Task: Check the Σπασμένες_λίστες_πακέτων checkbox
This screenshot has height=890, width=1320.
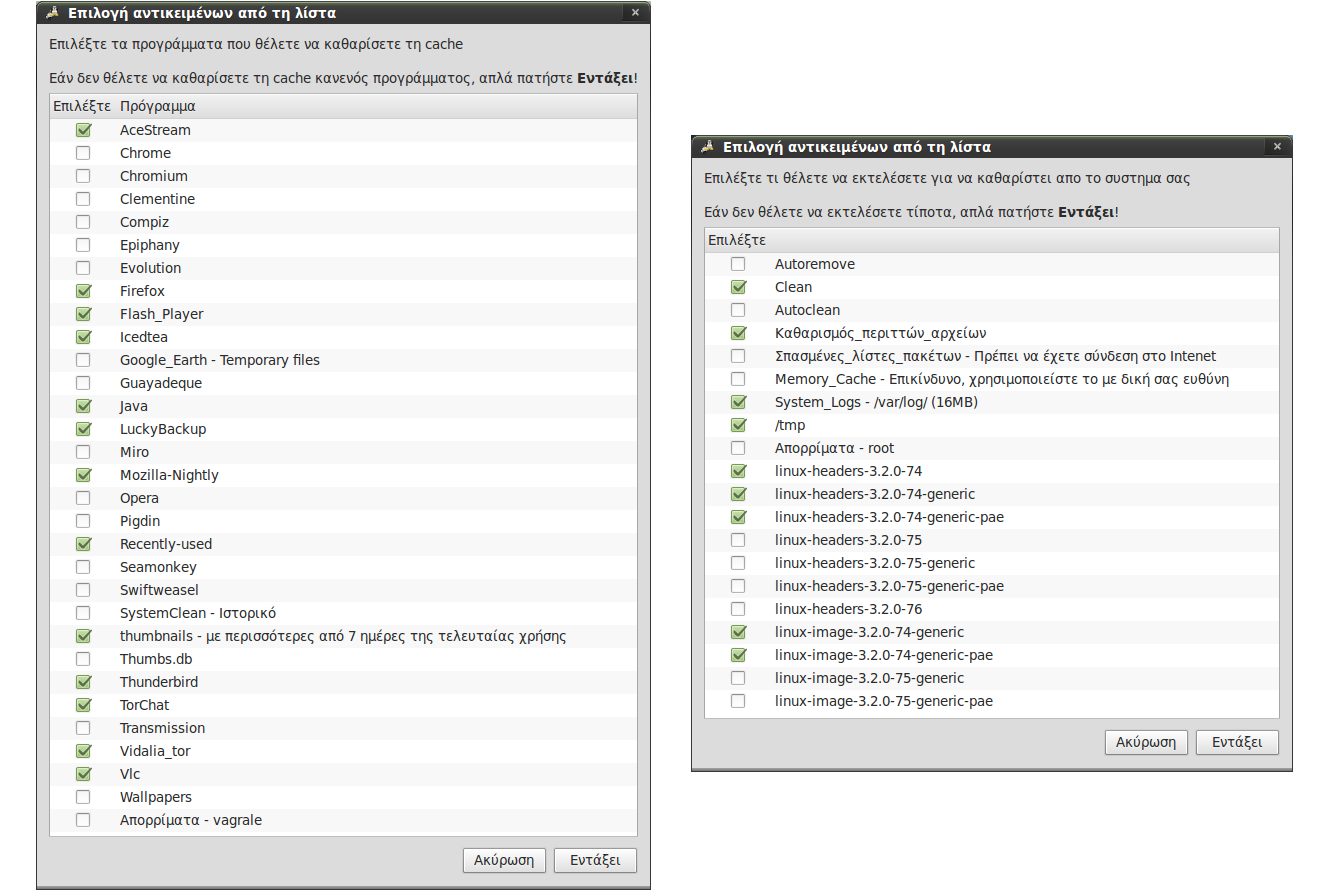Action: coord(738,356)
